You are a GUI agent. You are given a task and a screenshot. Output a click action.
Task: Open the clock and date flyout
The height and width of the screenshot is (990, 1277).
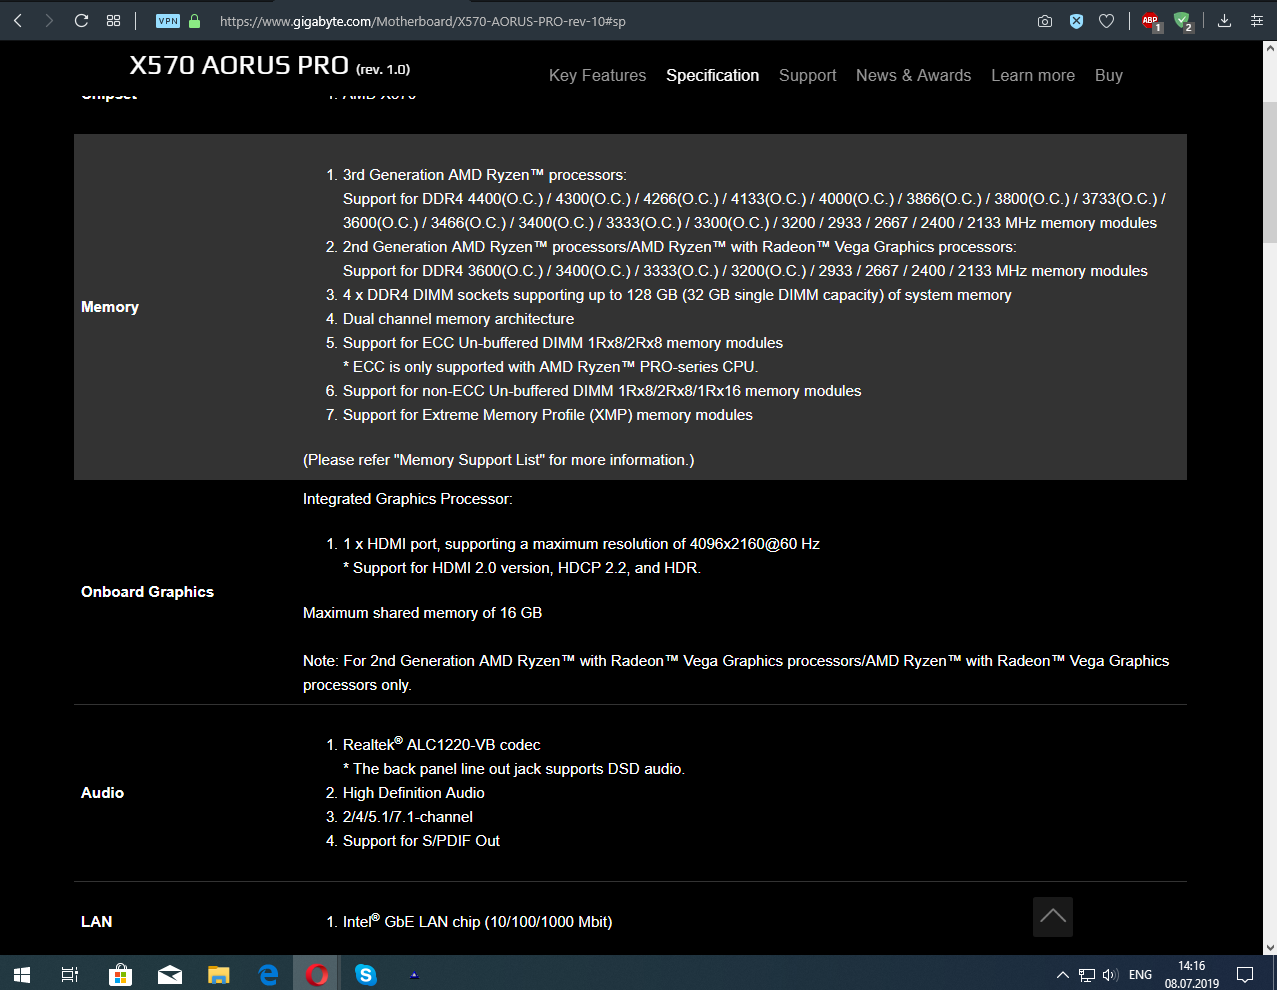click(x=1191, y=975)
